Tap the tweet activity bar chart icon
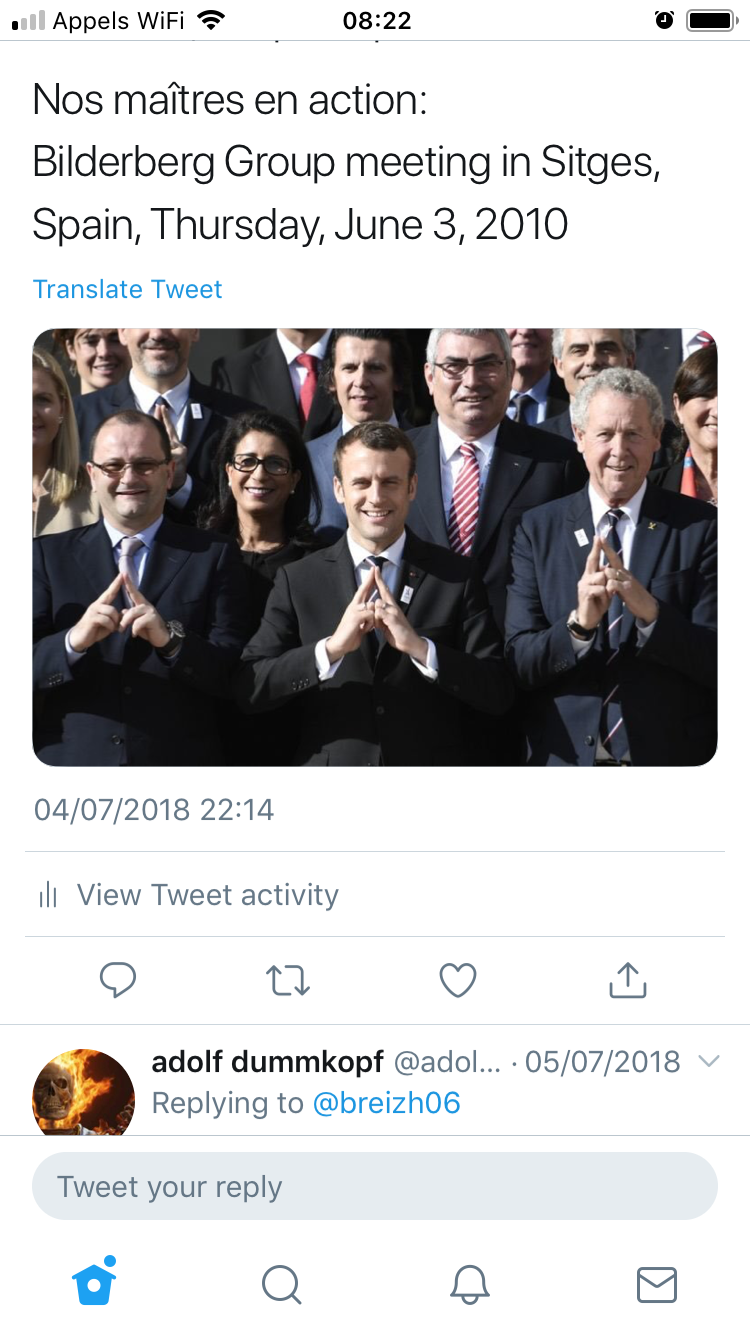Viewport: 750px width, 1334px height. point(47,894)
